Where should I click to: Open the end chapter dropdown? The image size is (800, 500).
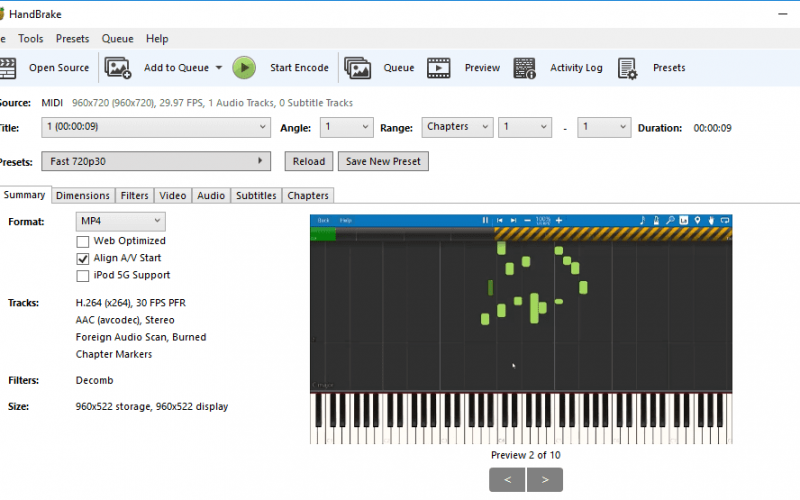(604, 127)
